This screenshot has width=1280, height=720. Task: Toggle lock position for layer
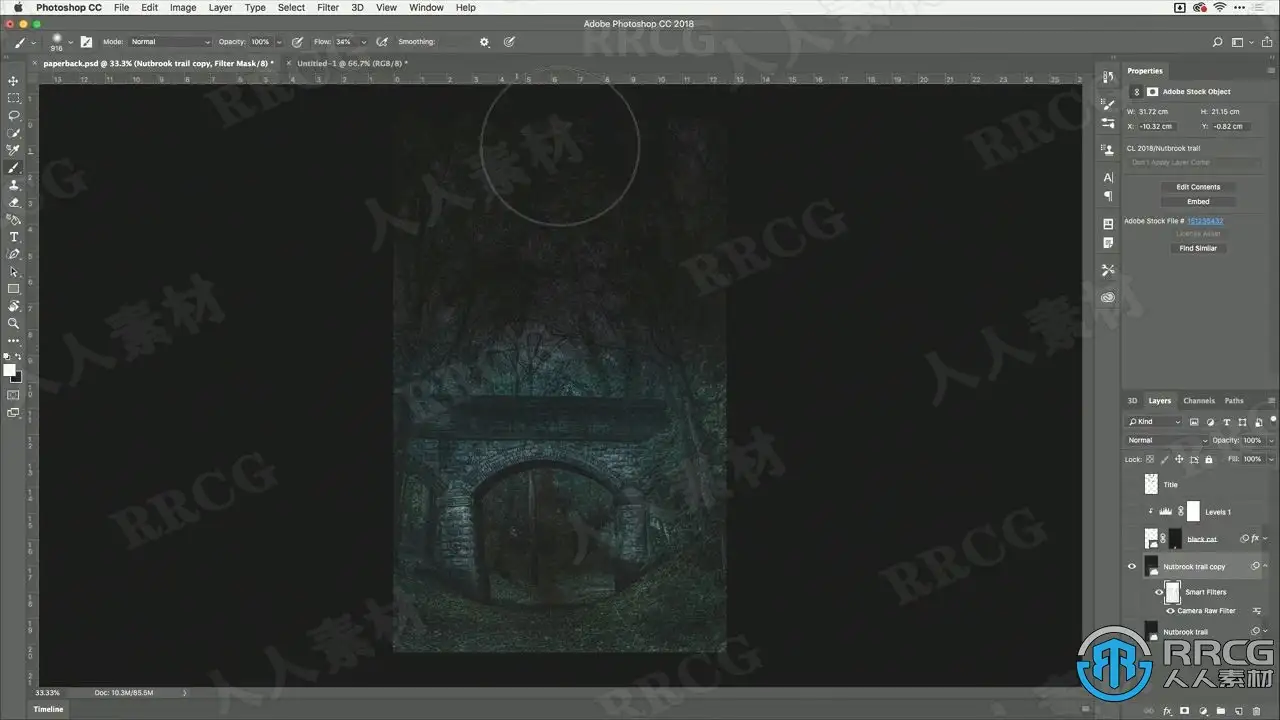pos(1180,459)
